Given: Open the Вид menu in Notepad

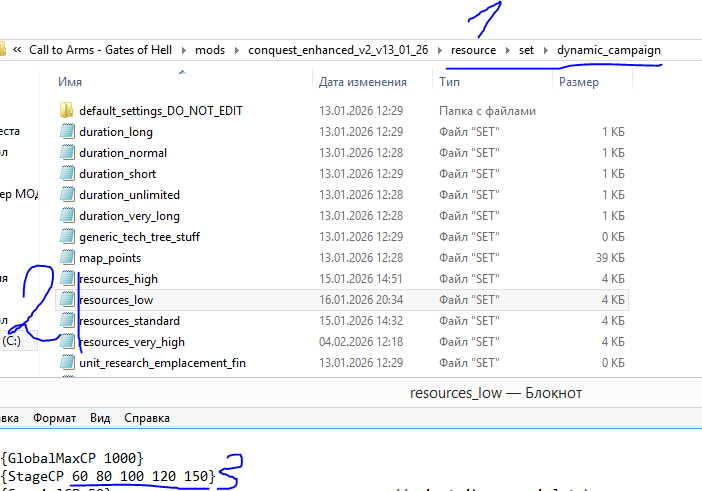Looking at the screenshot, I should pyautogui.click(x=100, y=418).
